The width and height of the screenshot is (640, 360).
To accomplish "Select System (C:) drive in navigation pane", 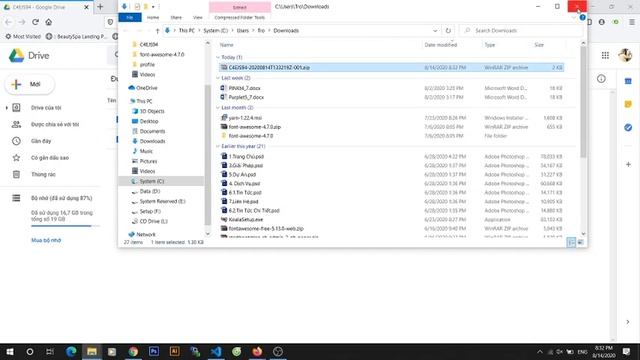I will (161, 181).
